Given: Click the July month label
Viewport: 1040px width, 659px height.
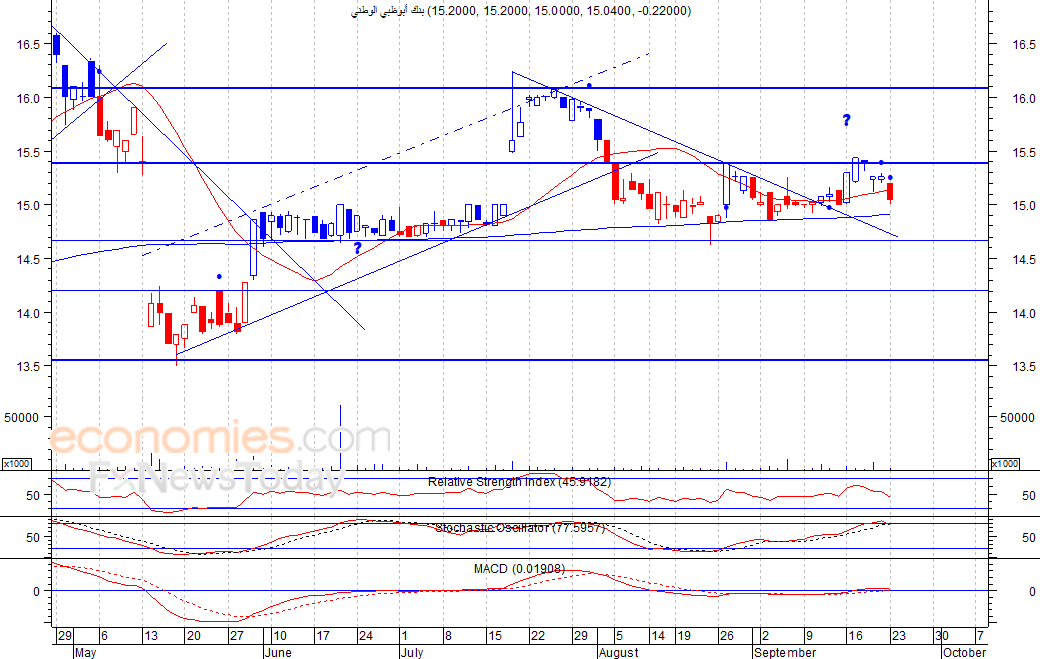Looking at the screenshot, I should point(412,652).
